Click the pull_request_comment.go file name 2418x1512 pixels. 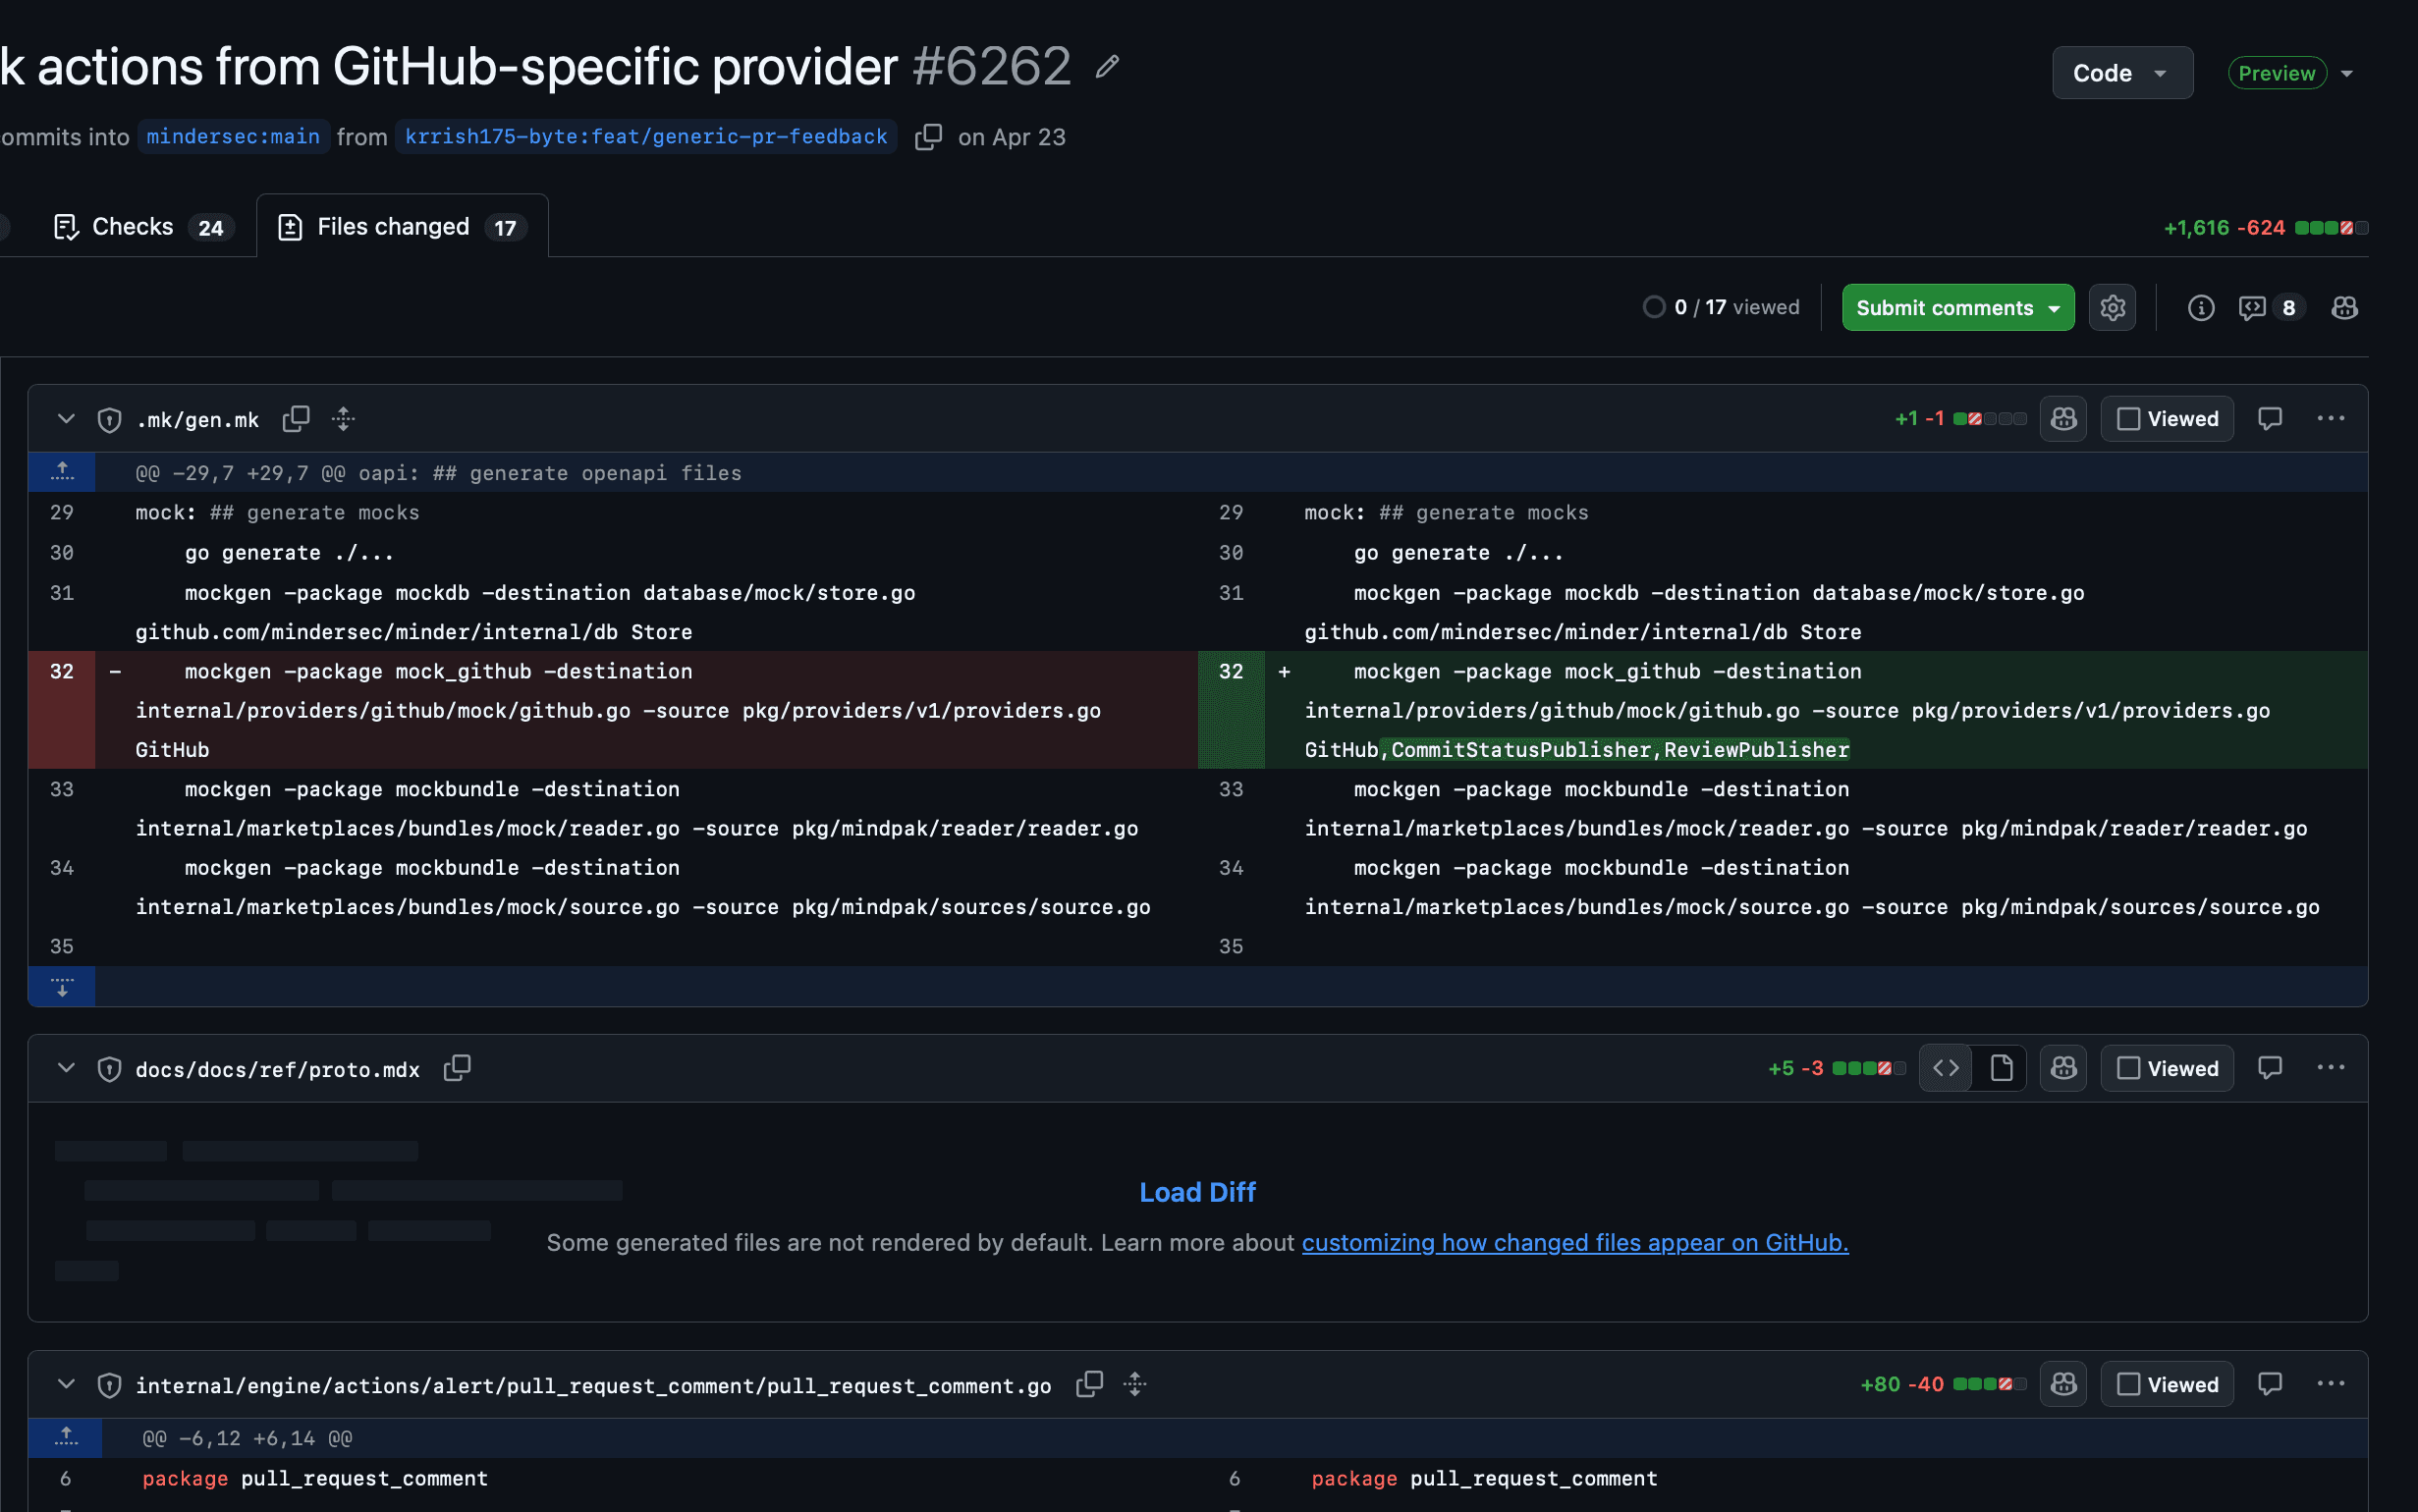pos(593,1385)
